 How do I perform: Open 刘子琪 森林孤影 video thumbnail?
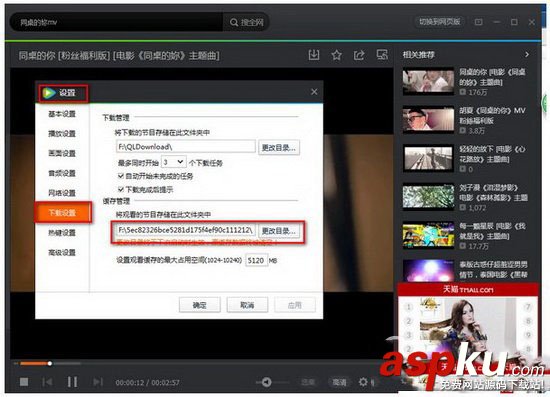(428, 196)
